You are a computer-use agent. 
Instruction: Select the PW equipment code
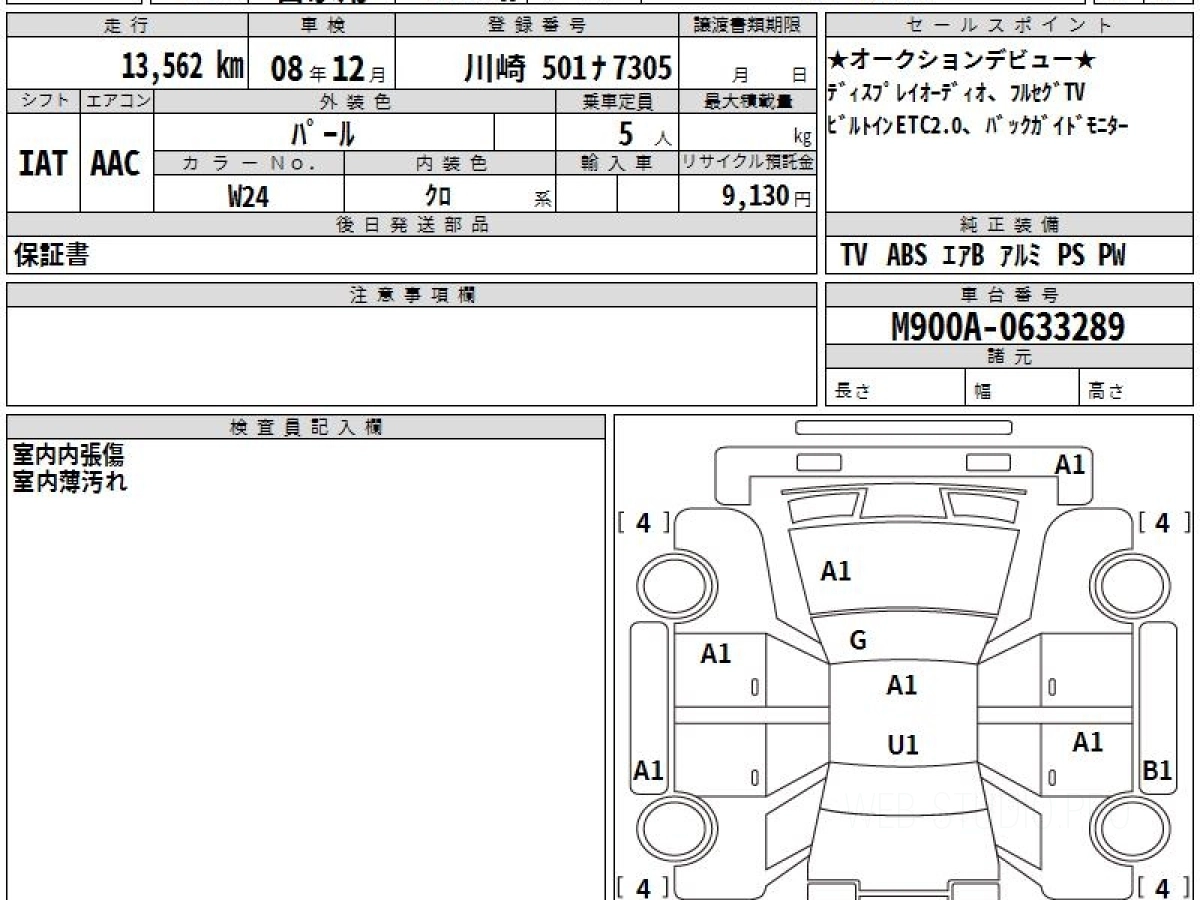tap(1112, 256)
